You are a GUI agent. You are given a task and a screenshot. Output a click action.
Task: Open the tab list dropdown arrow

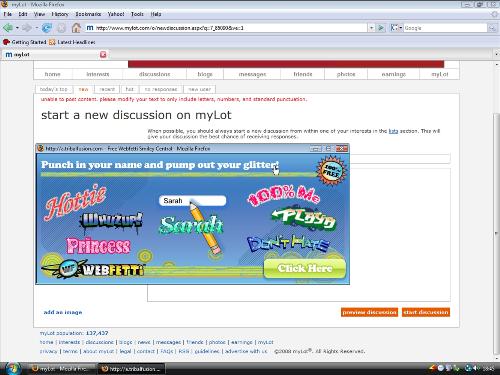click(x=496, y=54)
